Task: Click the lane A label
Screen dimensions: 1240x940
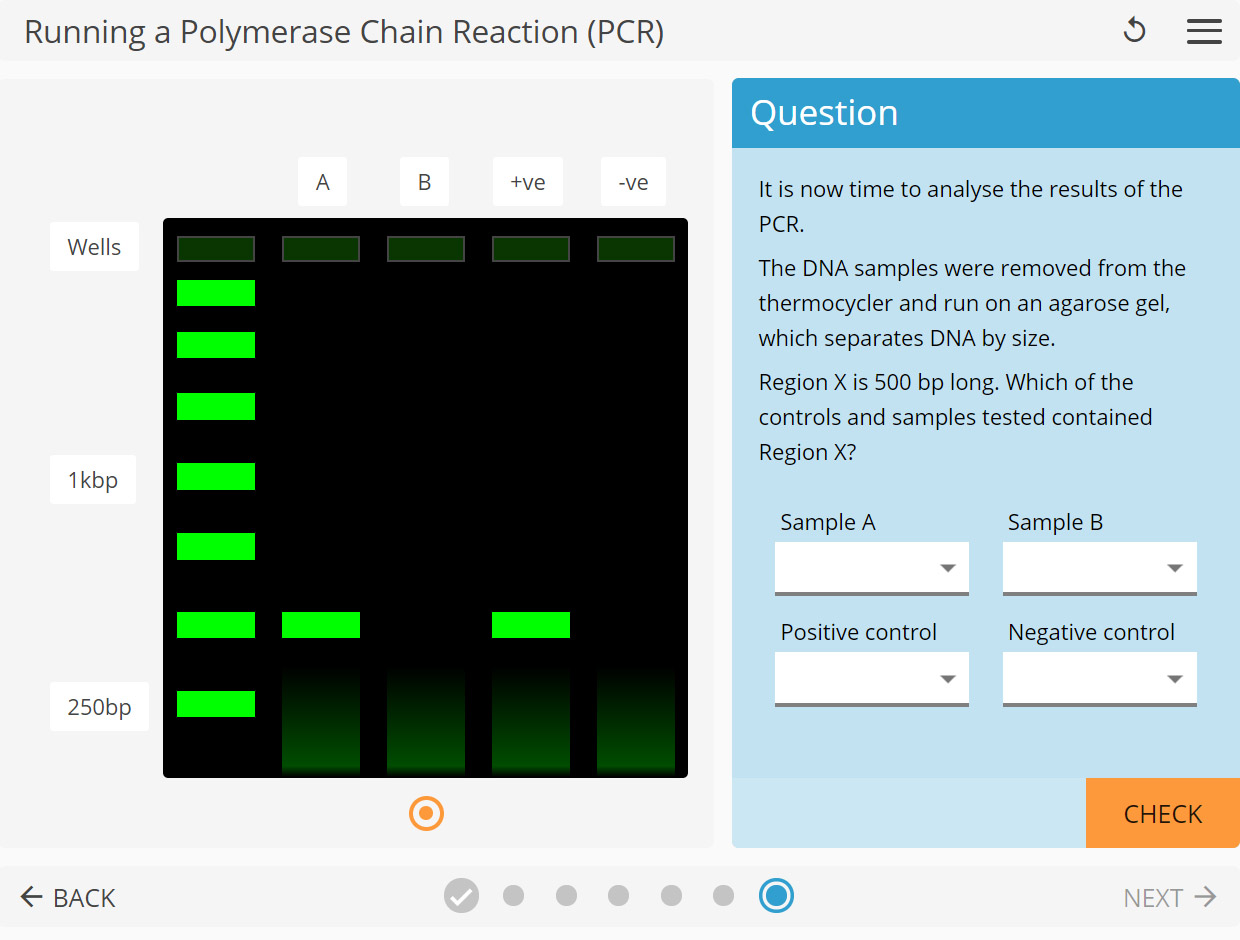Action: point(322,182)
